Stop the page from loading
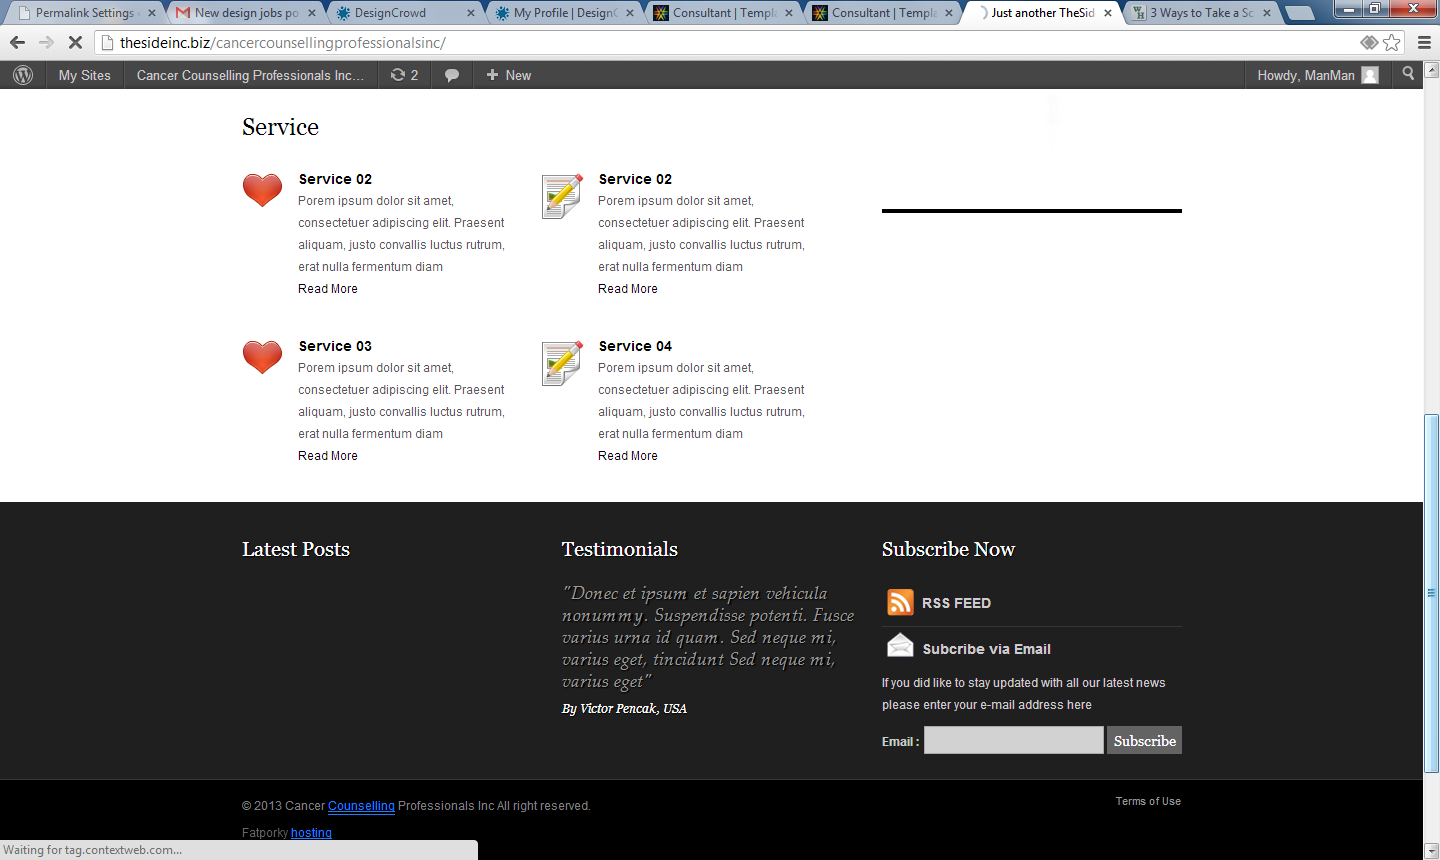The height and width of the screenshot is (860, 1440). pos(75,42)
